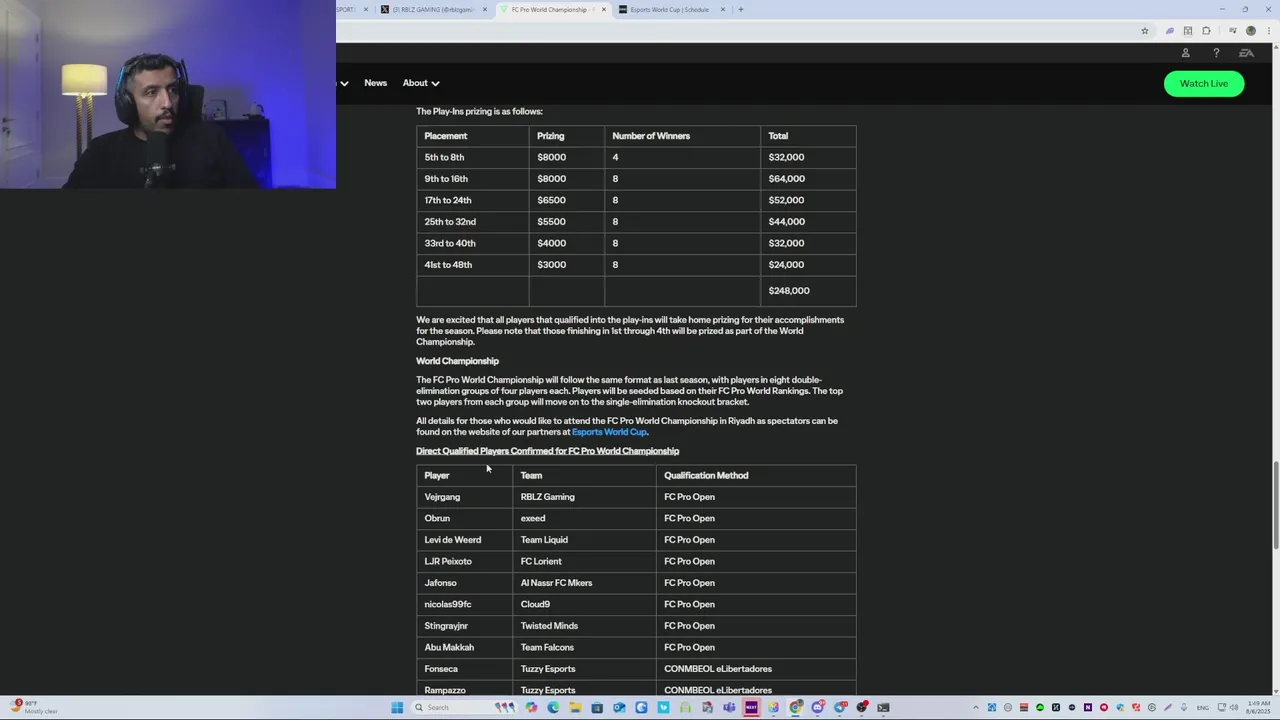Click the Levi de Weerd cell

[464, 540]
